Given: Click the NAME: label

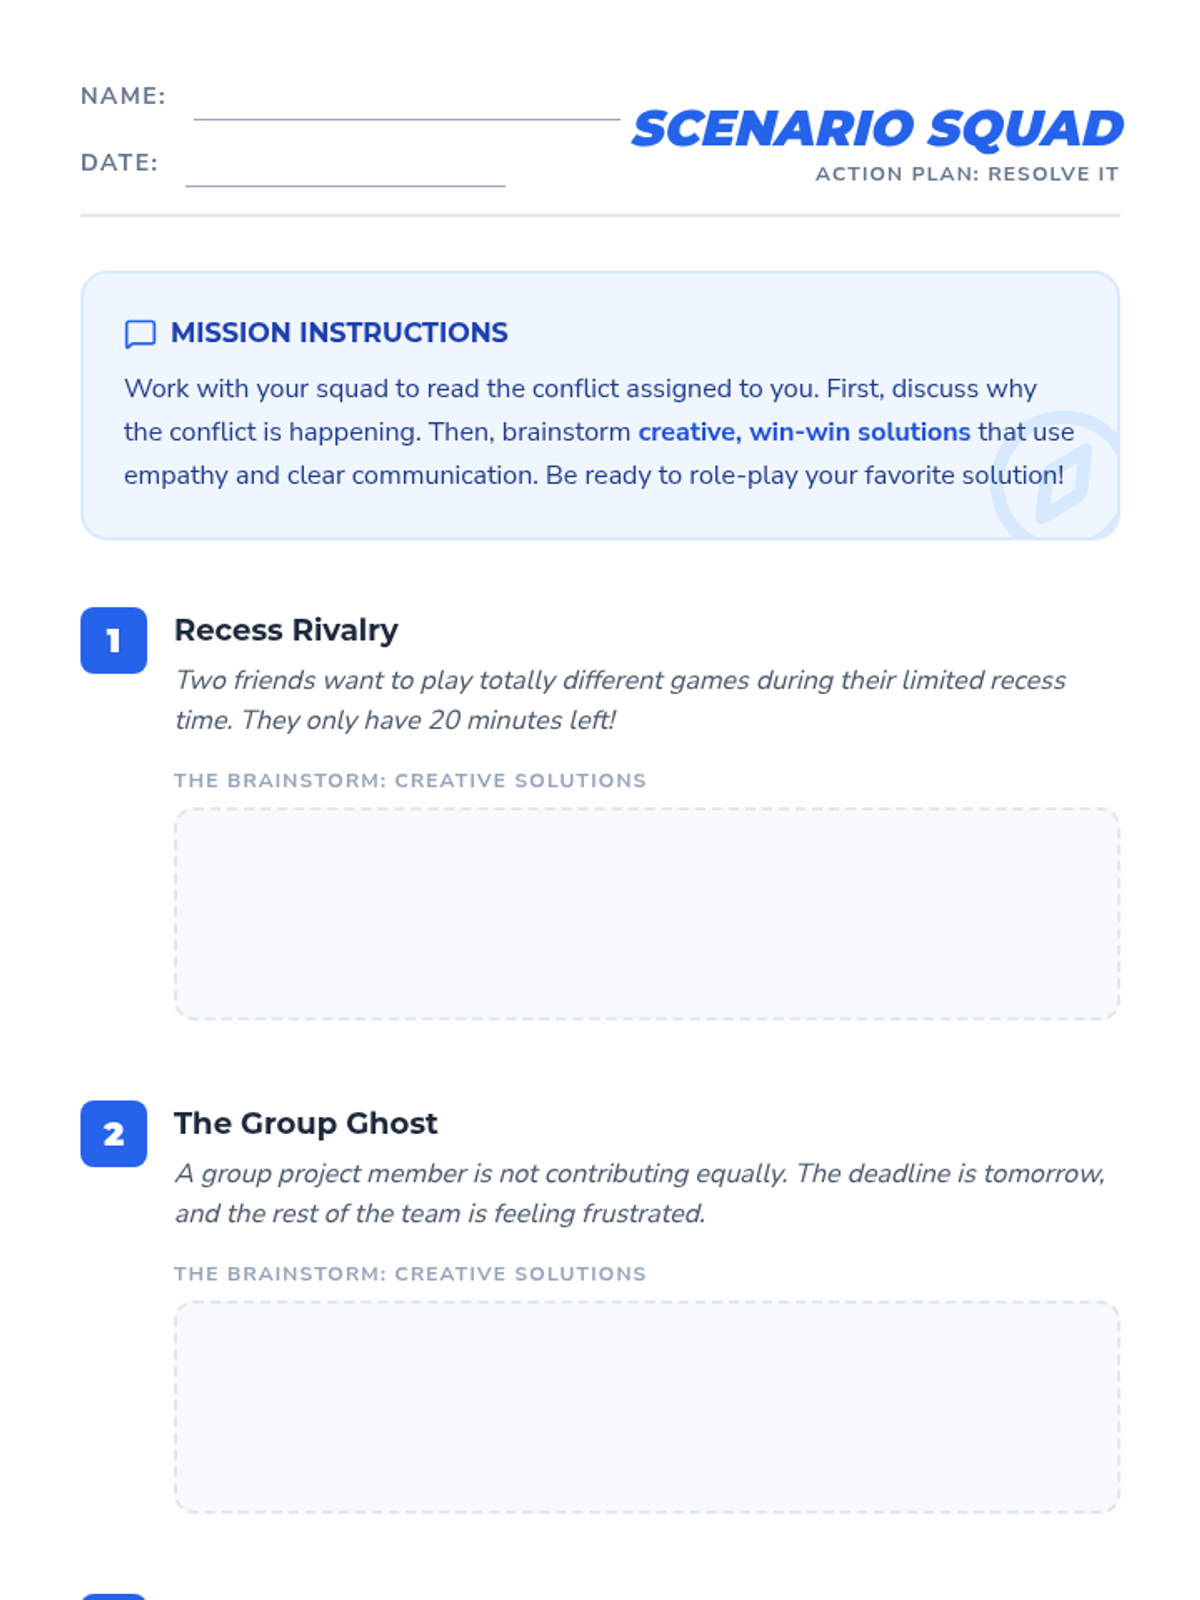Looking at the screenshot, I should coord(123,96).
